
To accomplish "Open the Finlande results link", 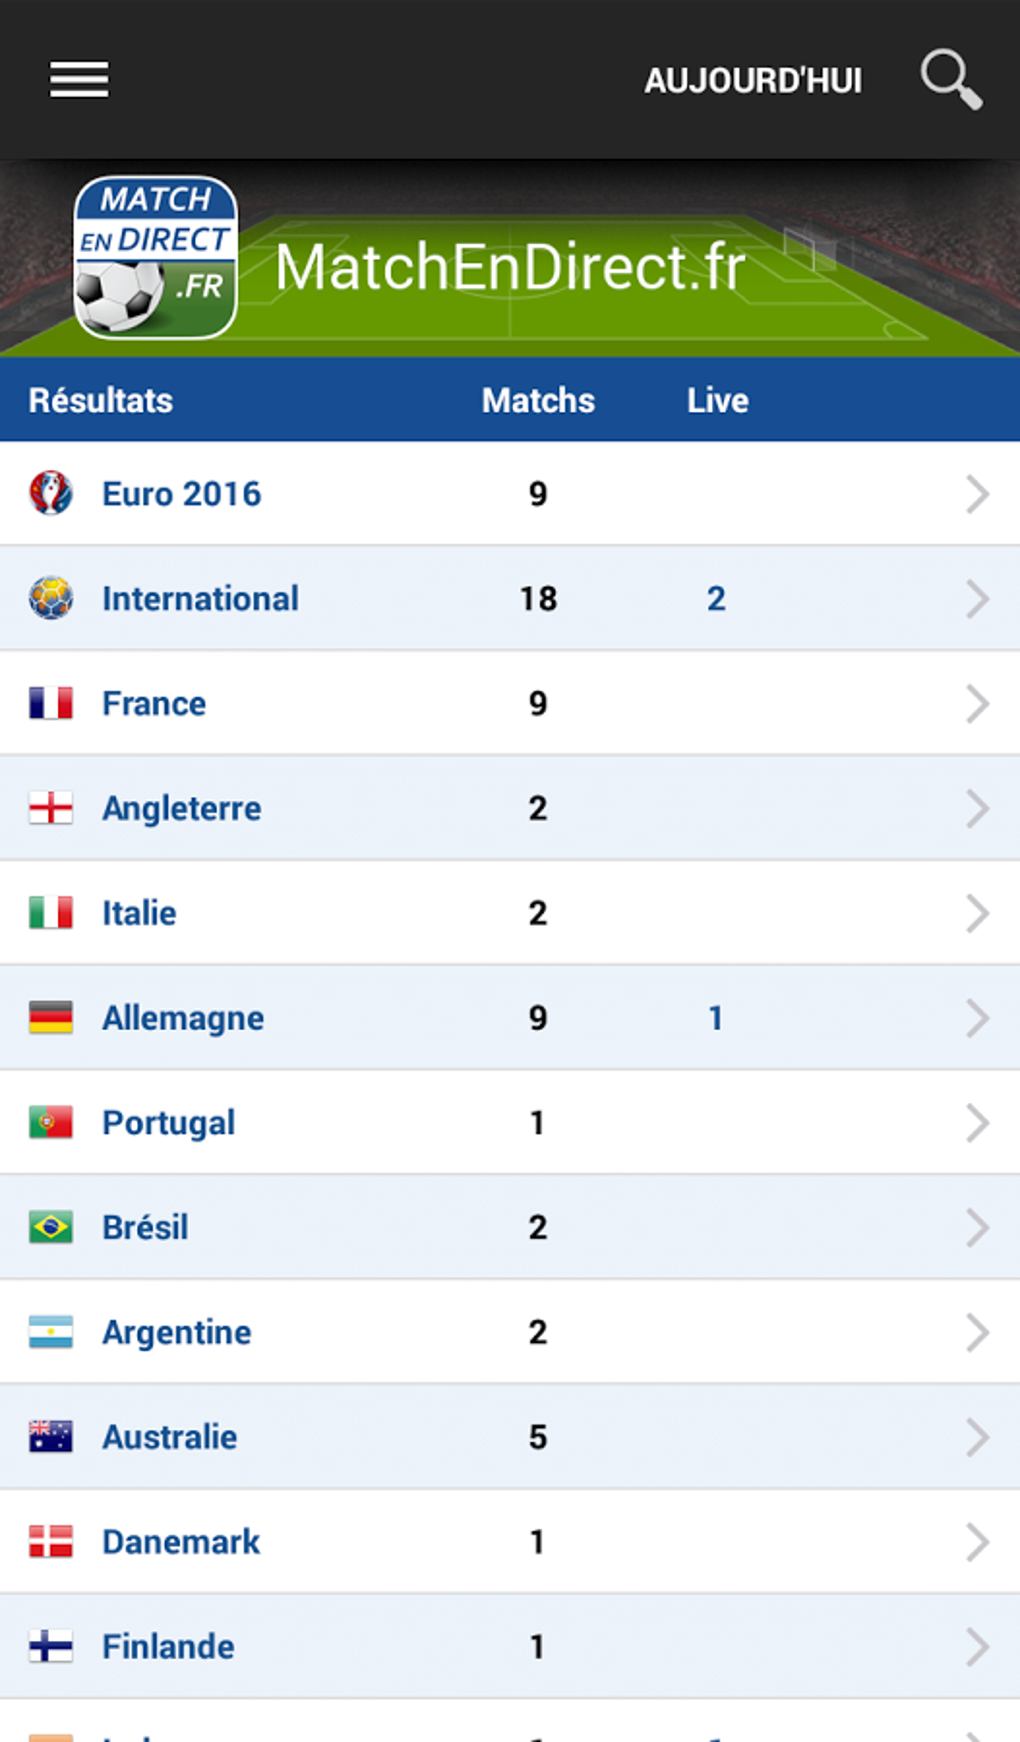I will [x=168, y=1647].
